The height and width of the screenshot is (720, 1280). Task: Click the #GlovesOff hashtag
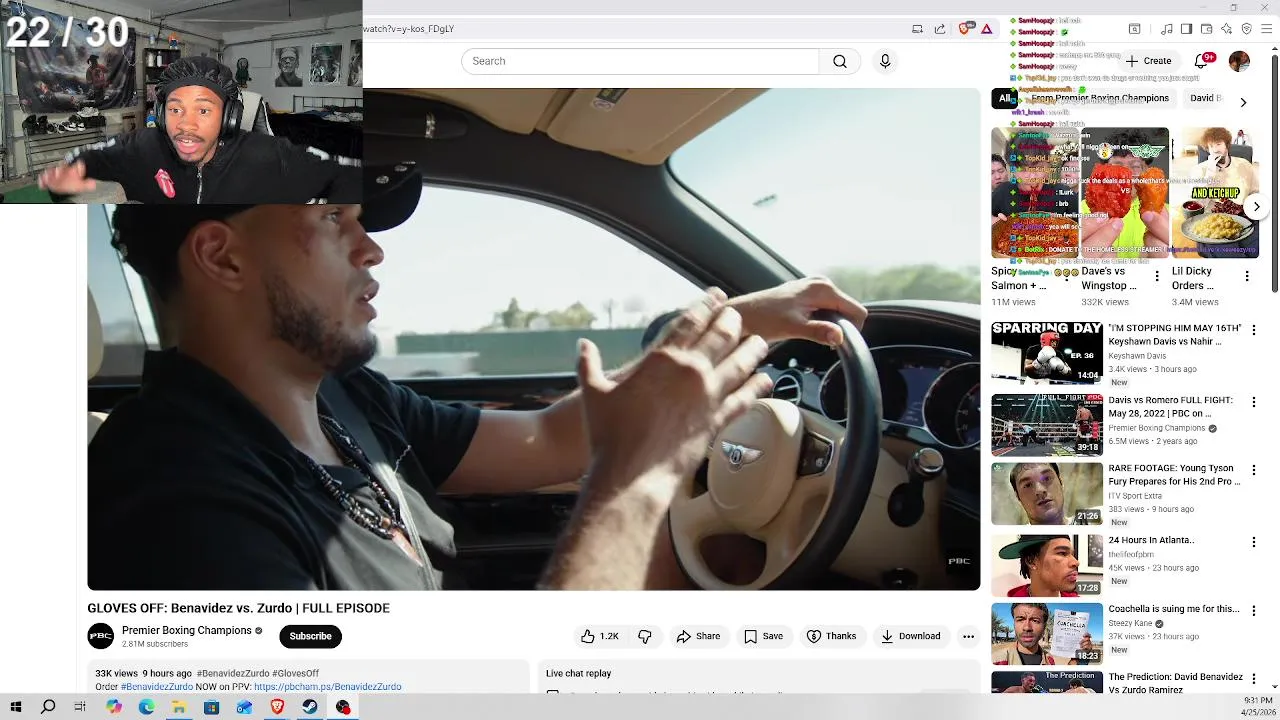pos(295,674)
